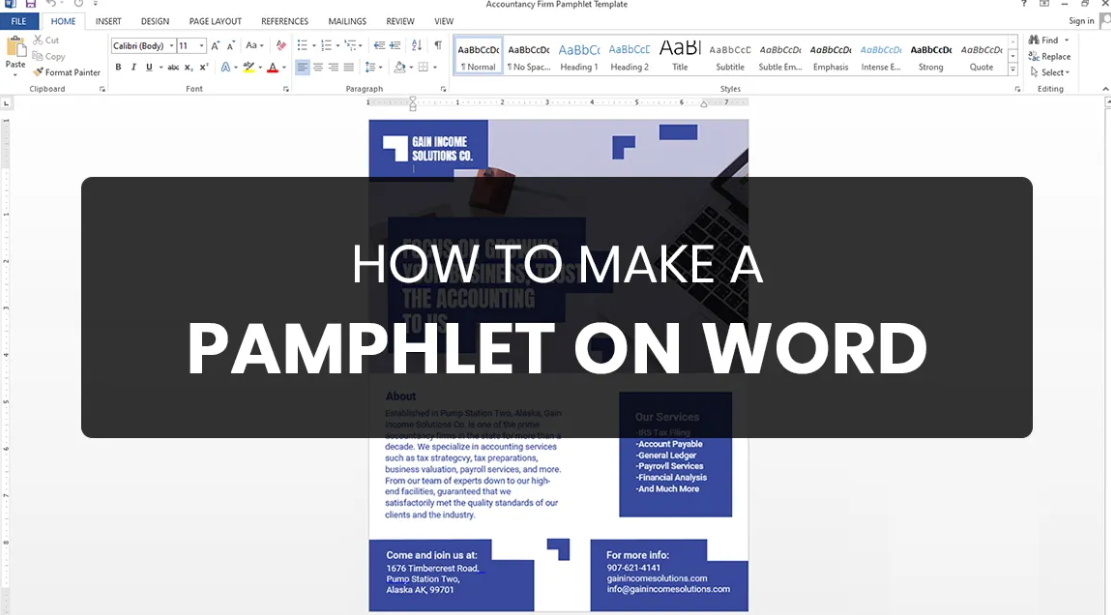The width and height of the screenshot is (1111, 615).
Task: Switch to the INSERT tab
Action: pyautogui.click(x=108, y=21)
